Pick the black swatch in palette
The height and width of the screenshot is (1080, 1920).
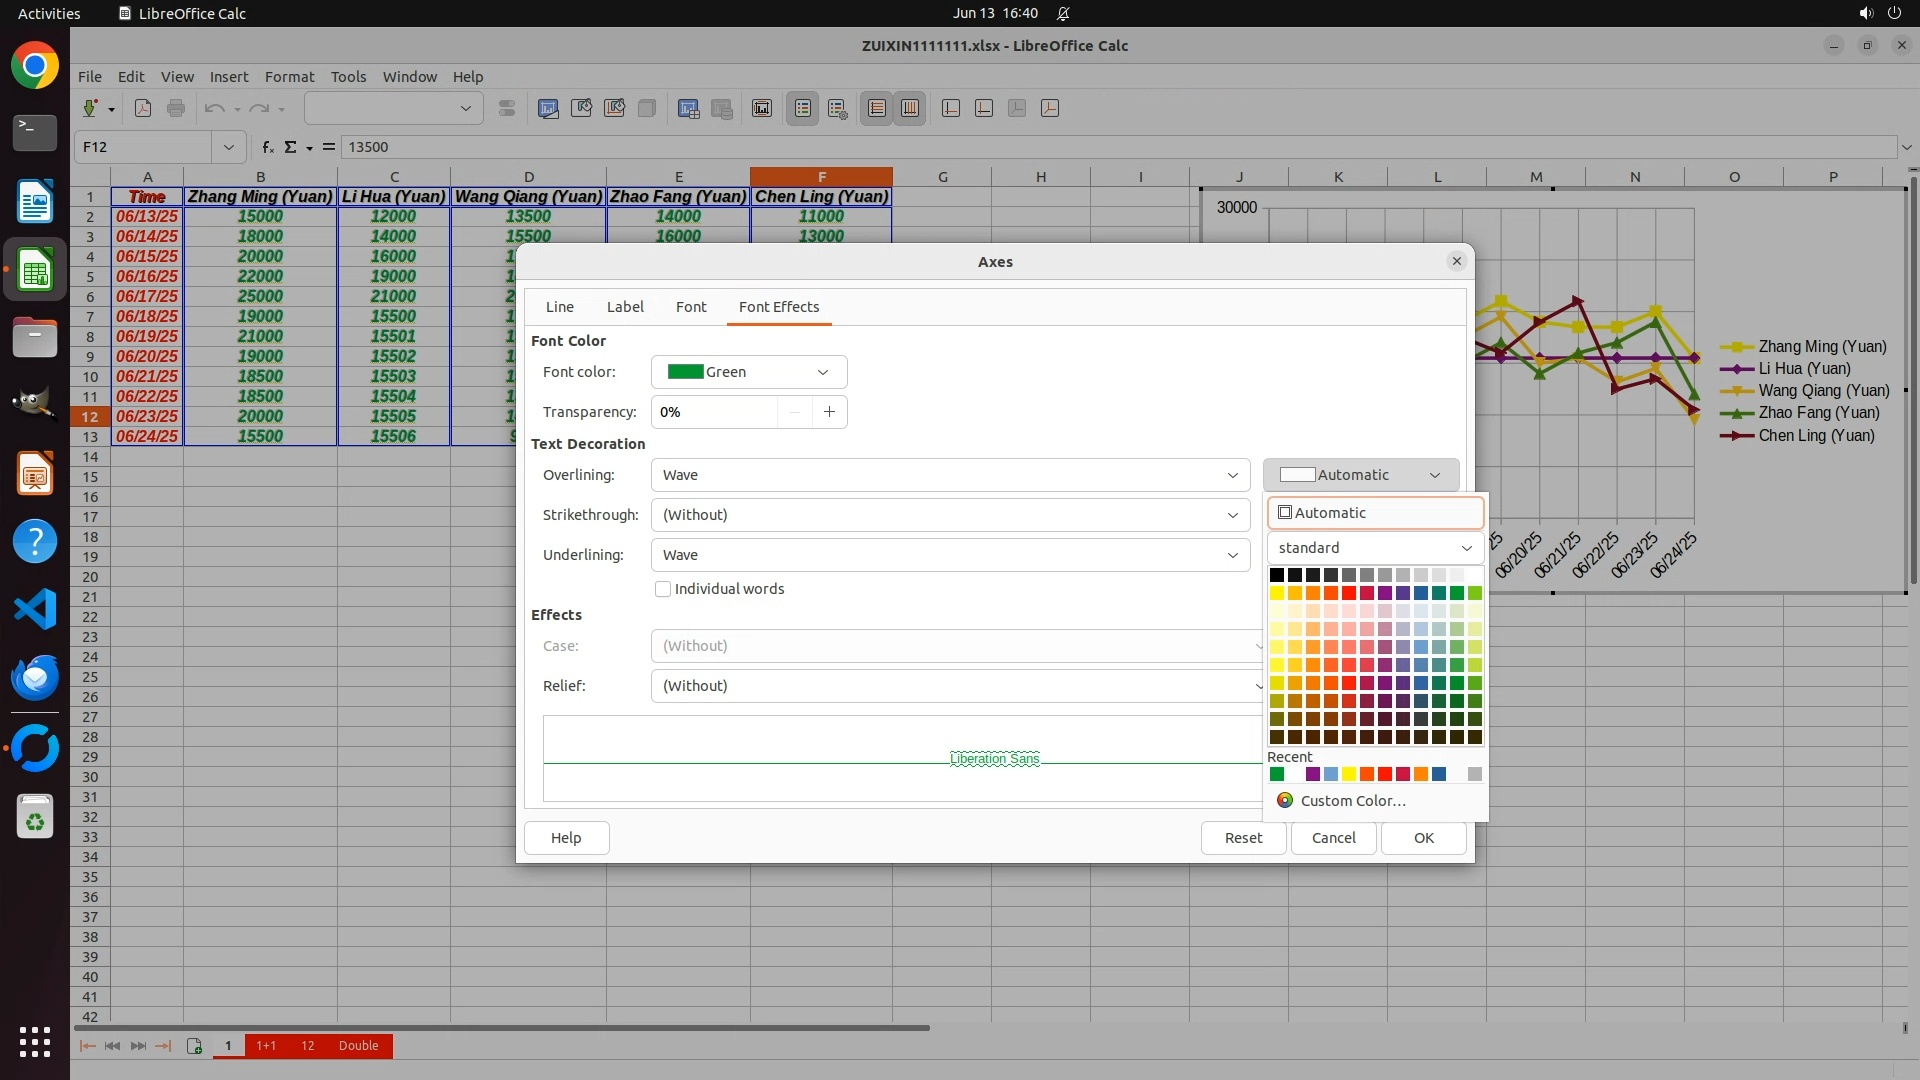pos(1277,575)
